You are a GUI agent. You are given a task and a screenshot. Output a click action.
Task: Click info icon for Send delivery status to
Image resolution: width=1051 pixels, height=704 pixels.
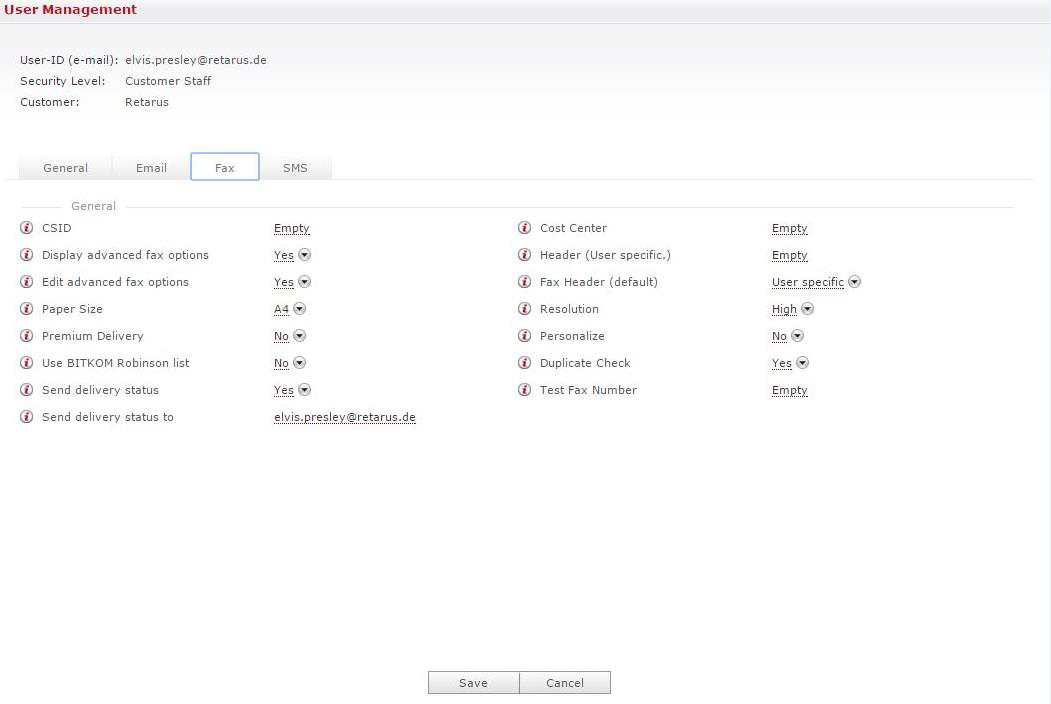coord(27,417)
